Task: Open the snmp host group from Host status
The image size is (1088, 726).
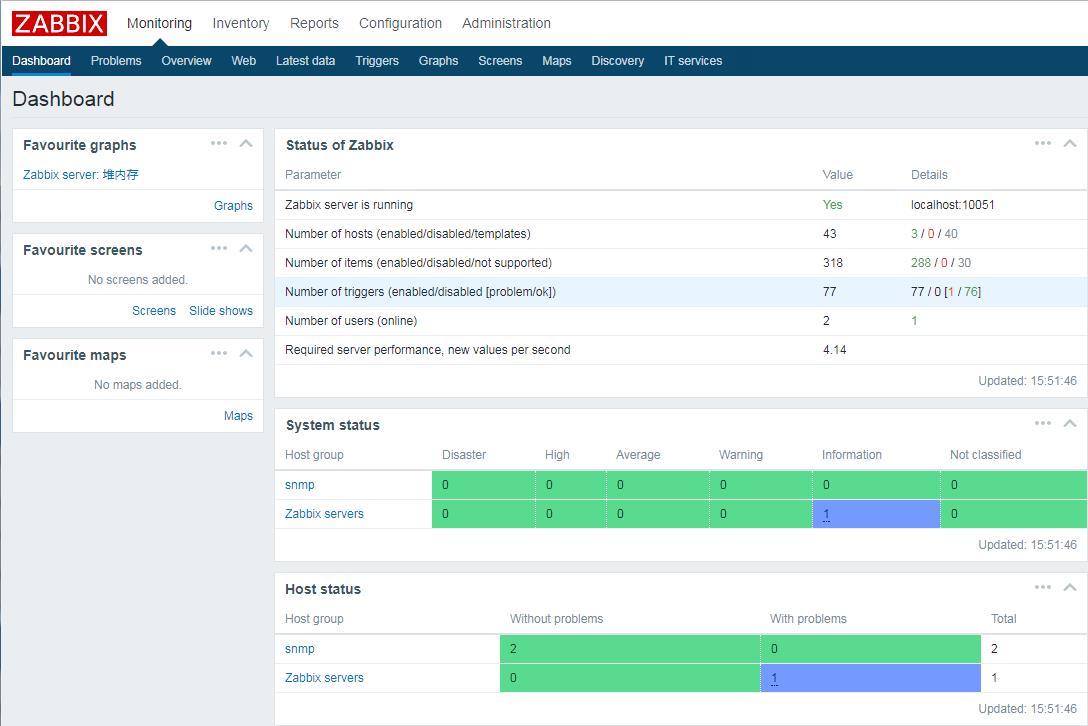Action: [299, 648]
